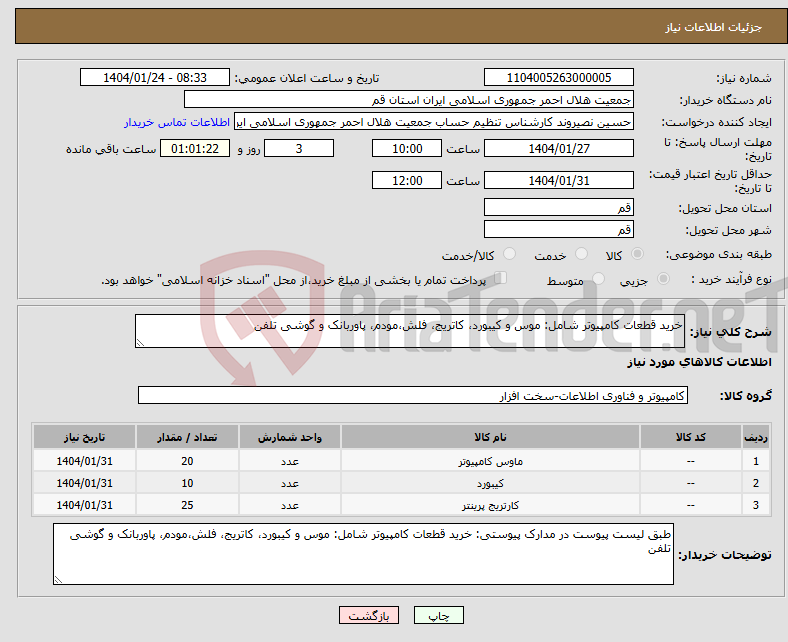Image resolution: width=788 pixels, height=642 pixels.
Task: Click the کیبورد item name
Action: click(490, 483)
